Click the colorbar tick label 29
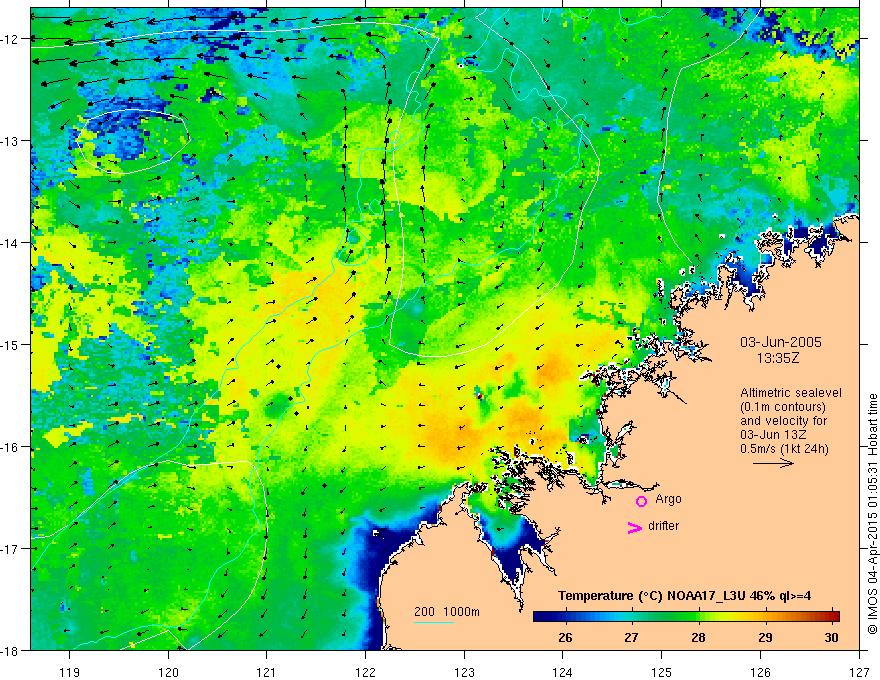880x680 pixels. pos(765,638)
